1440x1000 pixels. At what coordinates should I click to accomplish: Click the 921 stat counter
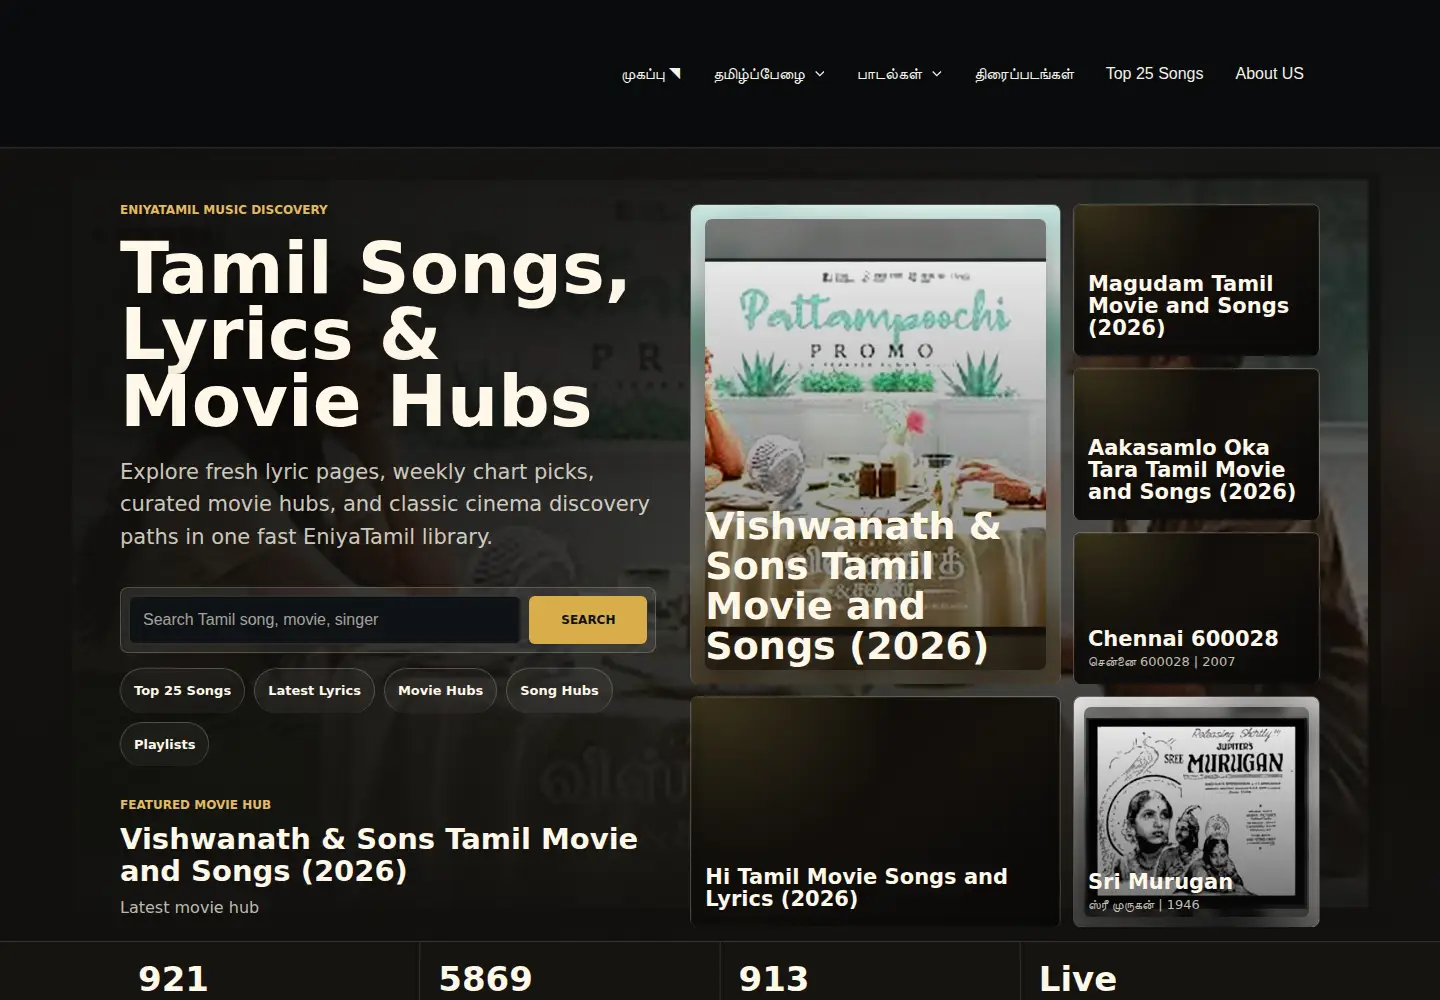(x=173, y=978)
